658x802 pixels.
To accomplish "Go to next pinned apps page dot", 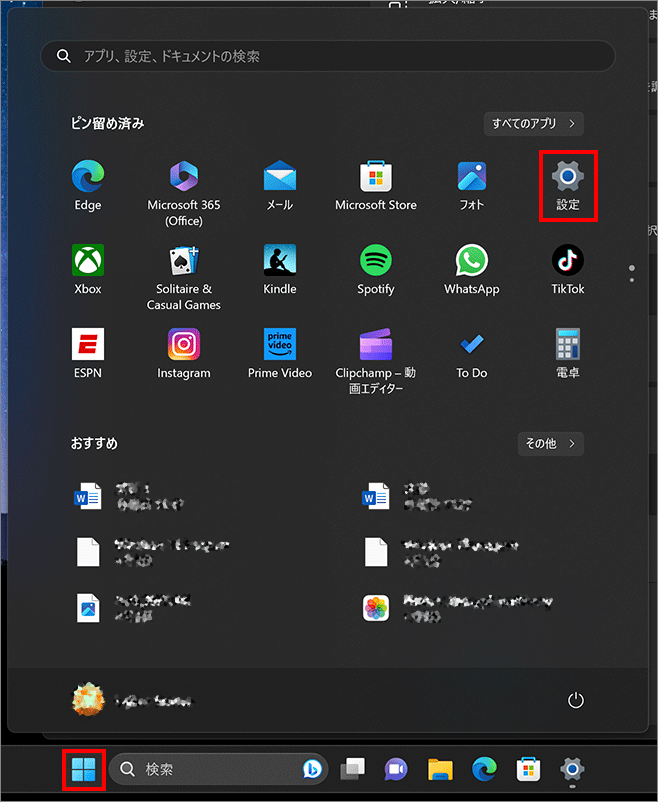I will pyautogui.click(x=630, y=280).
